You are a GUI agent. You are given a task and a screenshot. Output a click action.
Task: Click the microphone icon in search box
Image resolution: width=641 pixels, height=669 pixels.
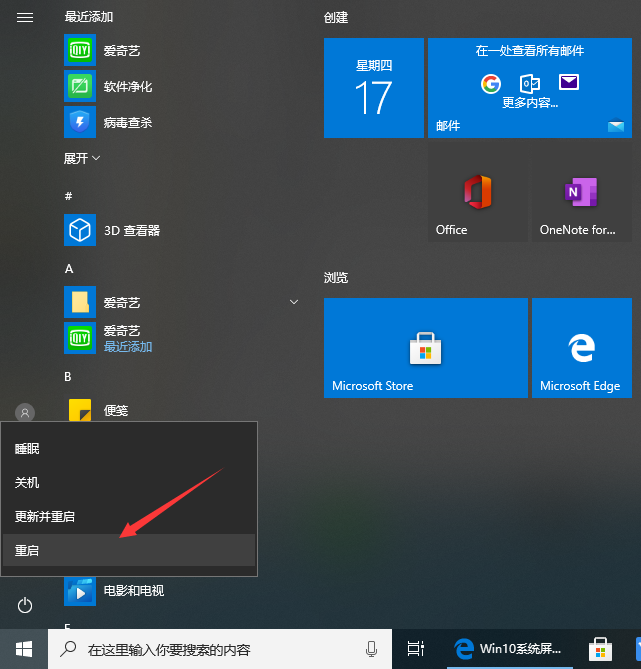coord(371,649)
